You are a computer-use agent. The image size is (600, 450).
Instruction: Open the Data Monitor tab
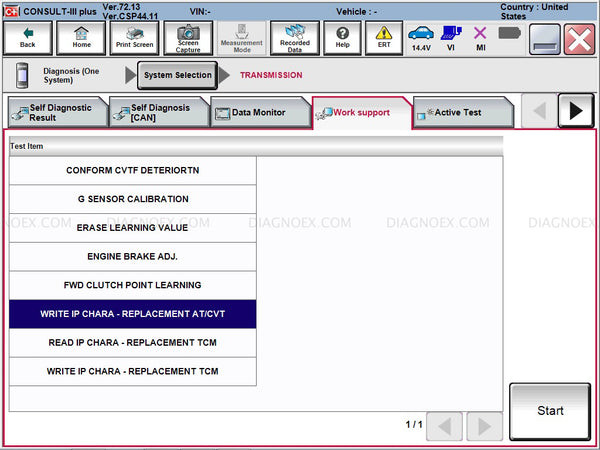pos(258,113)
